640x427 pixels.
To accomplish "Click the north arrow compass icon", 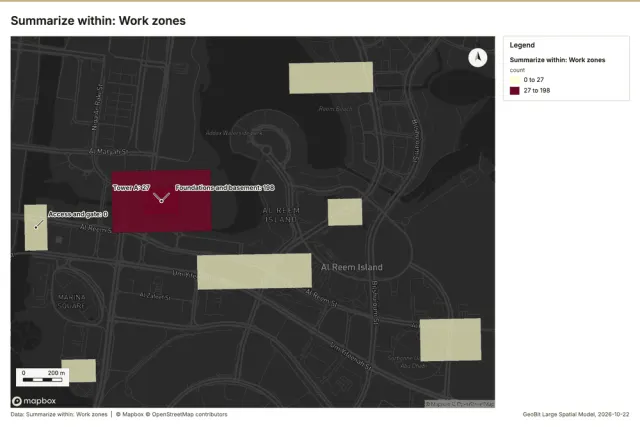I will (x=477, y=58).
